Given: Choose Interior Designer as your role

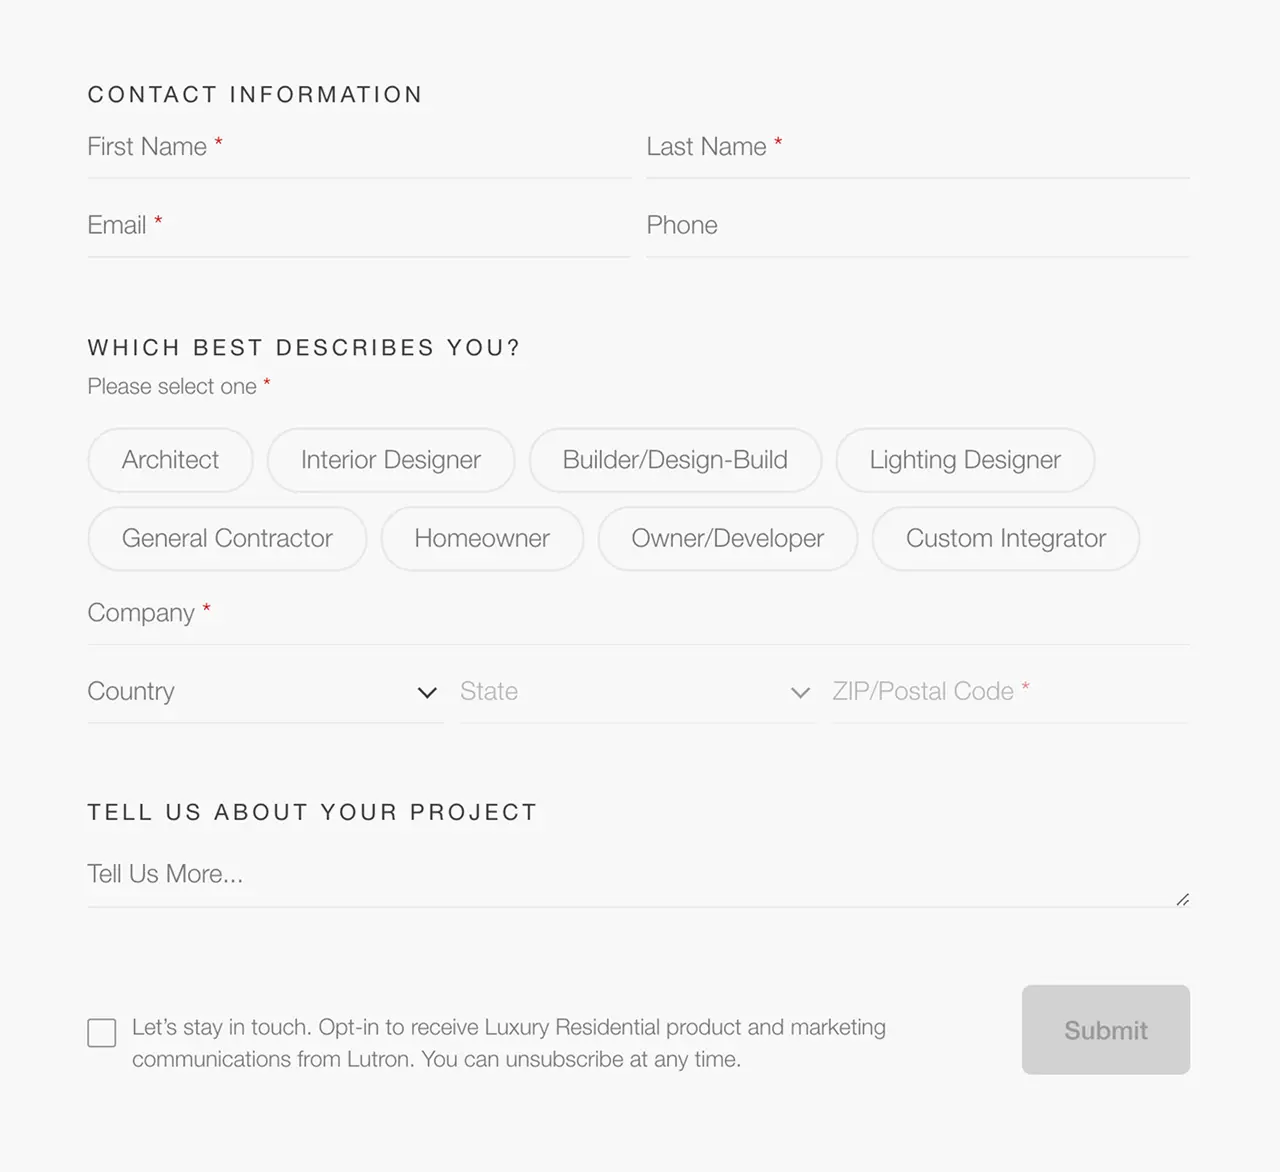Looking at the screenshot, I should [390, 460].
